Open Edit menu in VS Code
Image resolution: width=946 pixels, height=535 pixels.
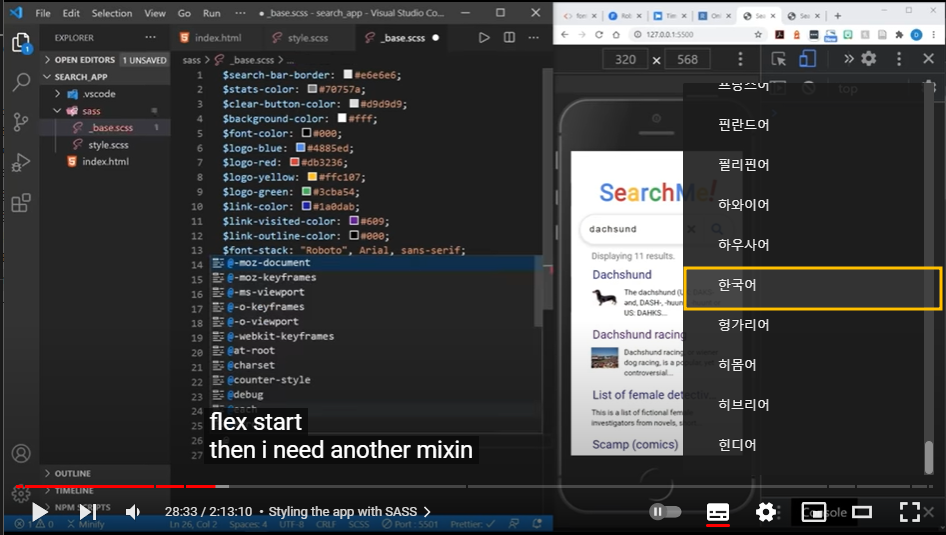pos(71,13)
